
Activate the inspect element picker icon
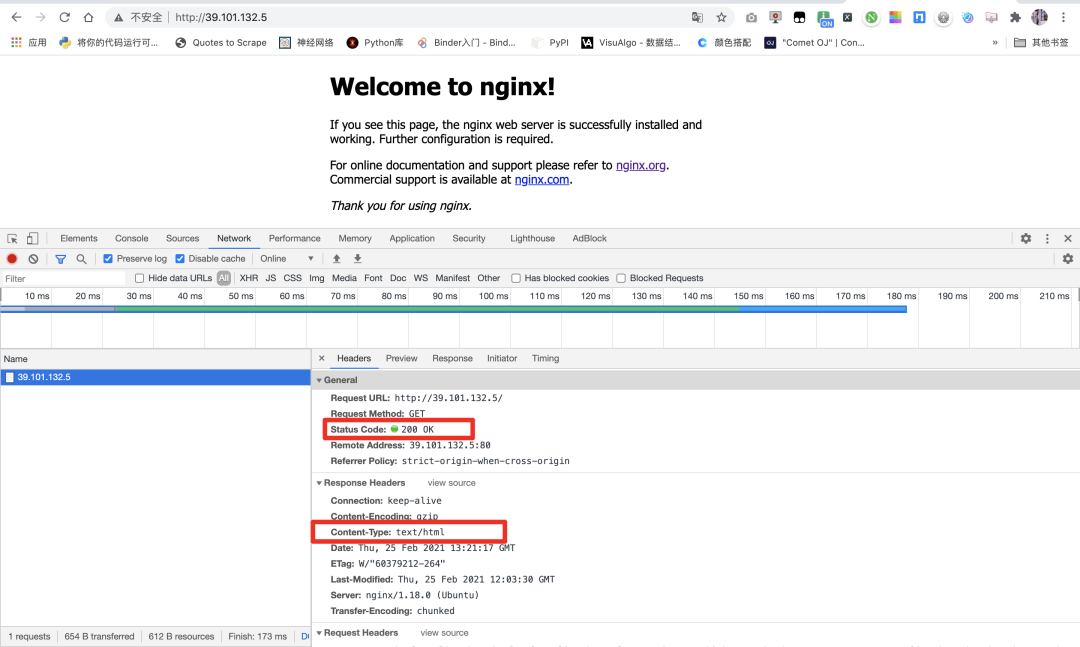click(x=12, y=238)
